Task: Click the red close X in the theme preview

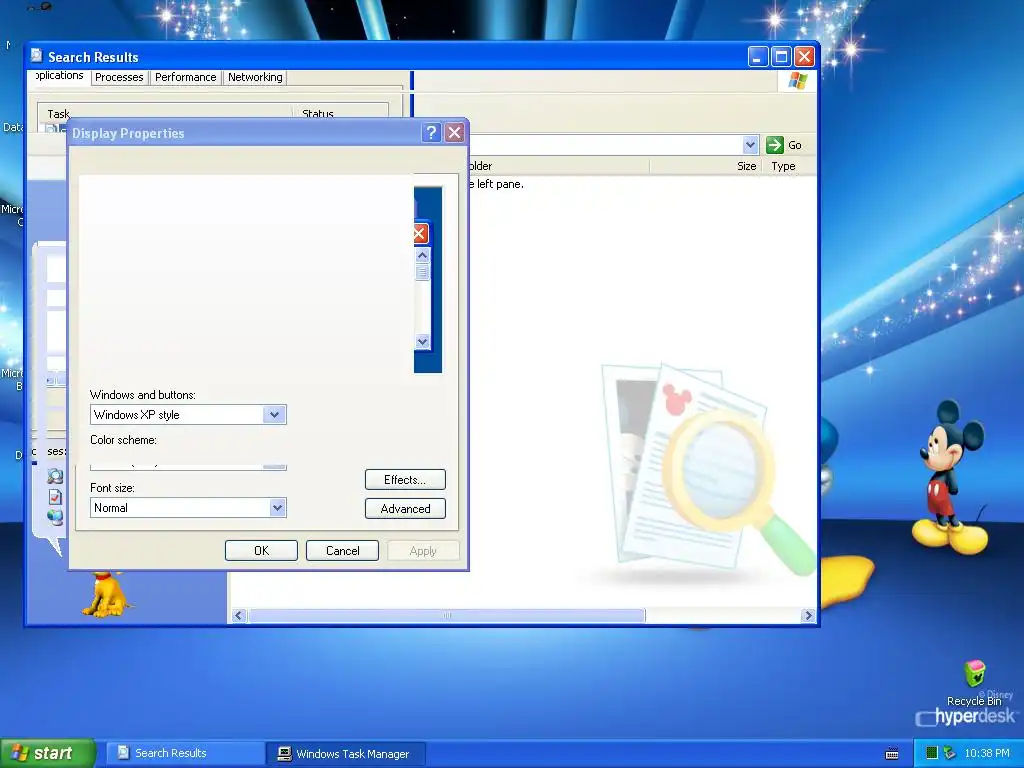Action: coord(420,234)
